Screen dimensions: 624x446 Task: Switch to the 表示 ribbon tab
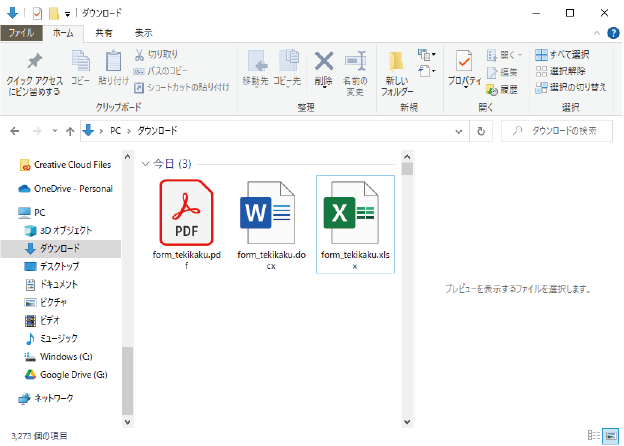coord(143,32)
